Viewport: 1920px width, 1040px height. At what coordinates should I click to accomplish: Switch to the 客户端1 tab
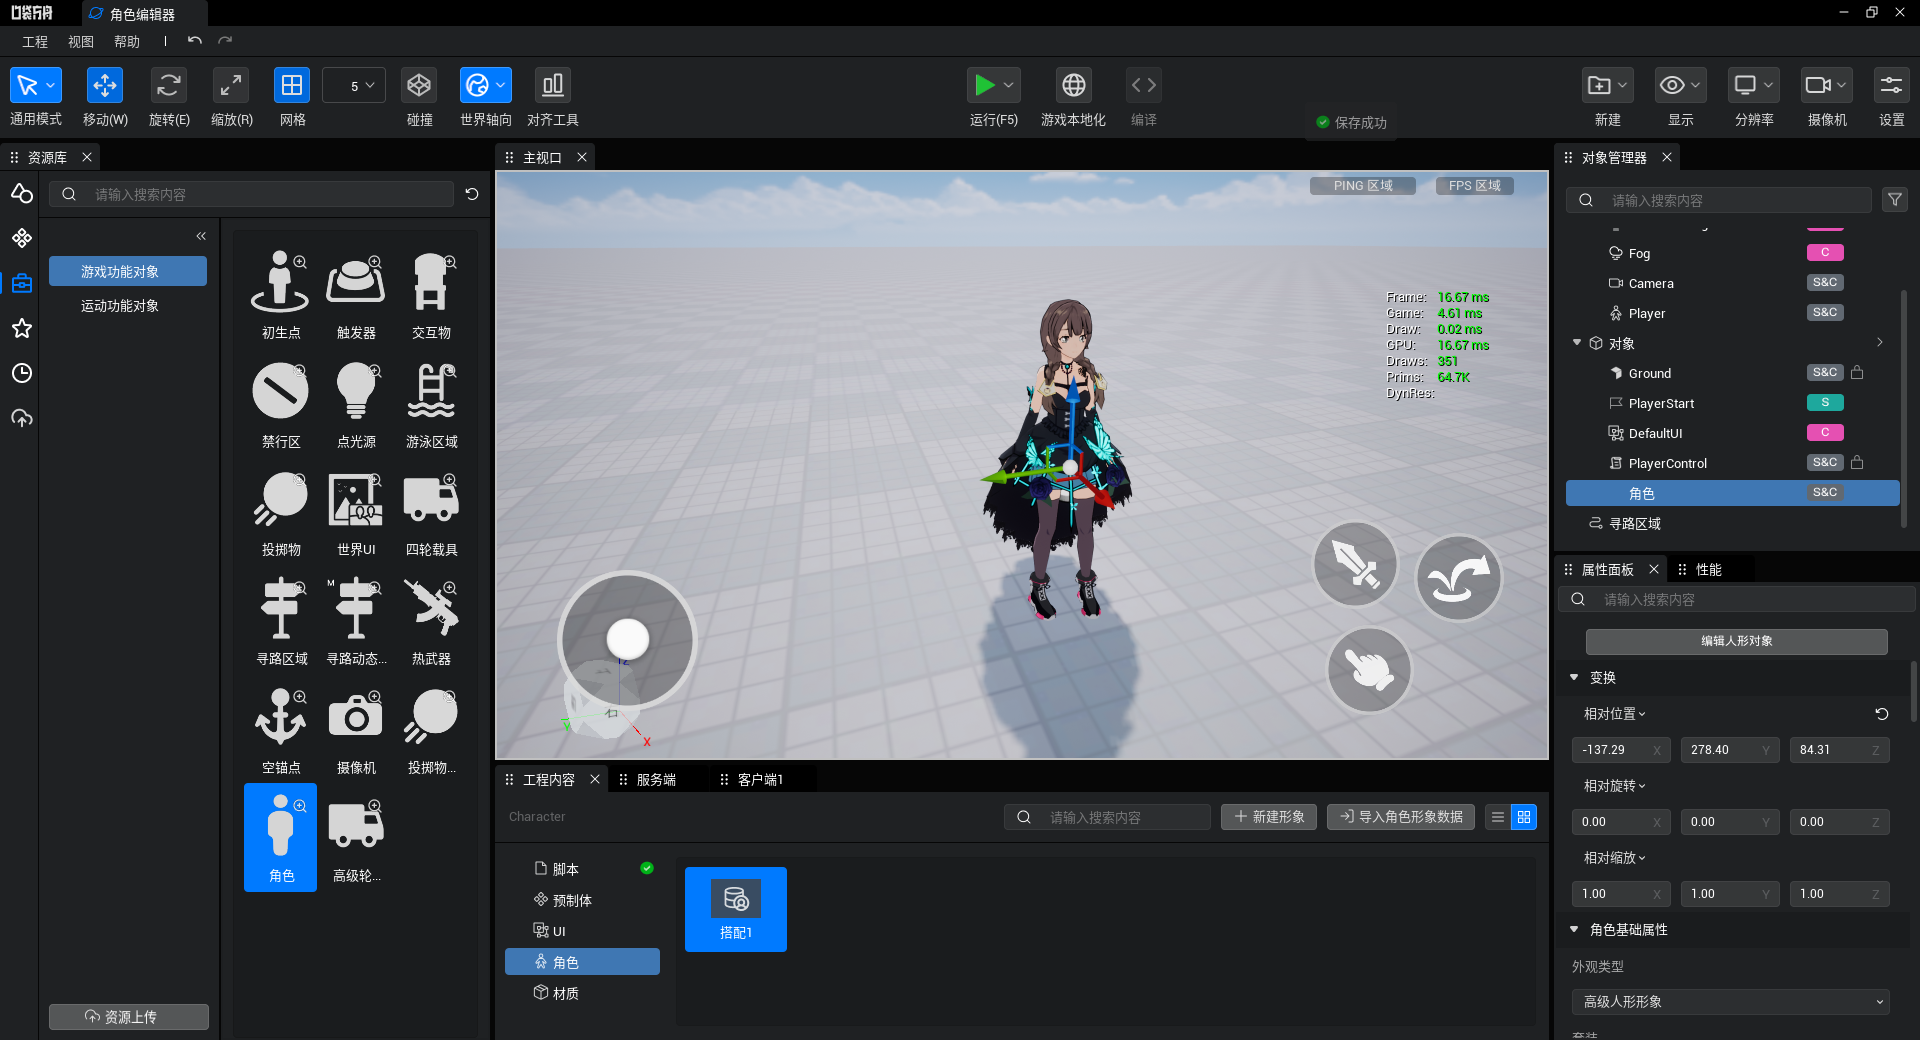(x=761, y=780)
